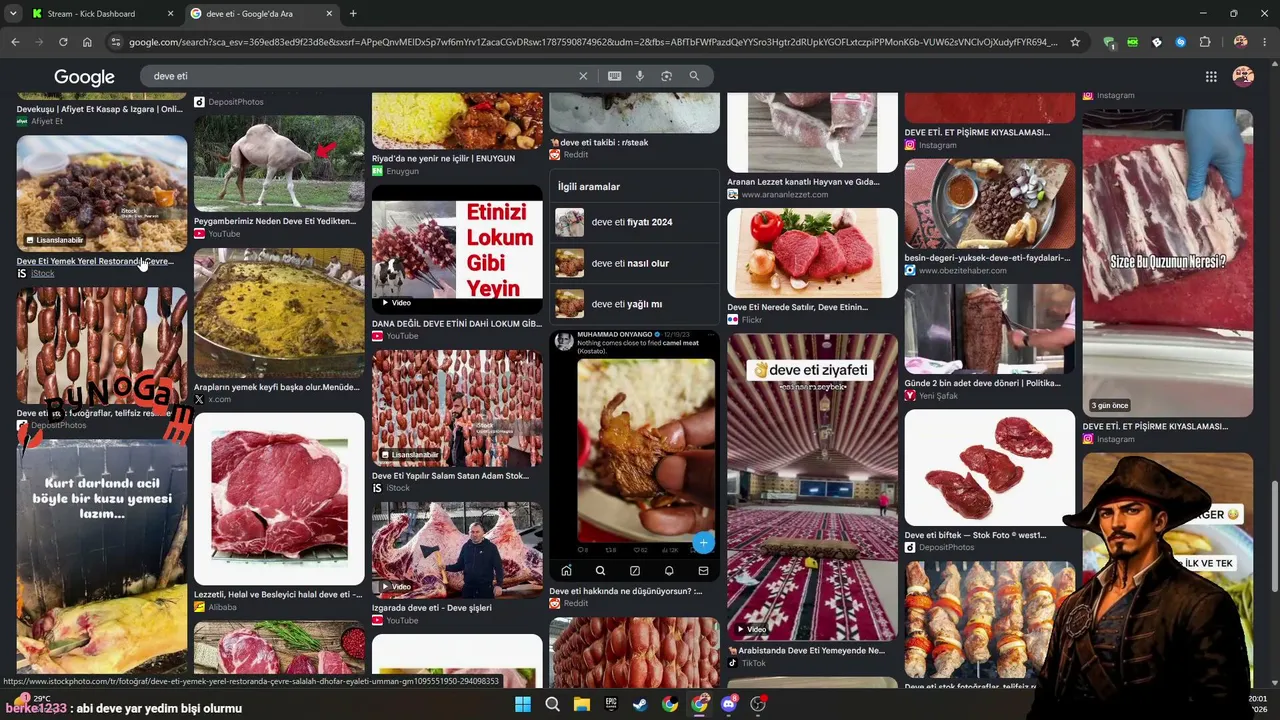This screenshot has height=720, width=1280.
Task: Open the Kurt darlandı acil kuzu yemesi image
Action: click(x=101, y=558)
